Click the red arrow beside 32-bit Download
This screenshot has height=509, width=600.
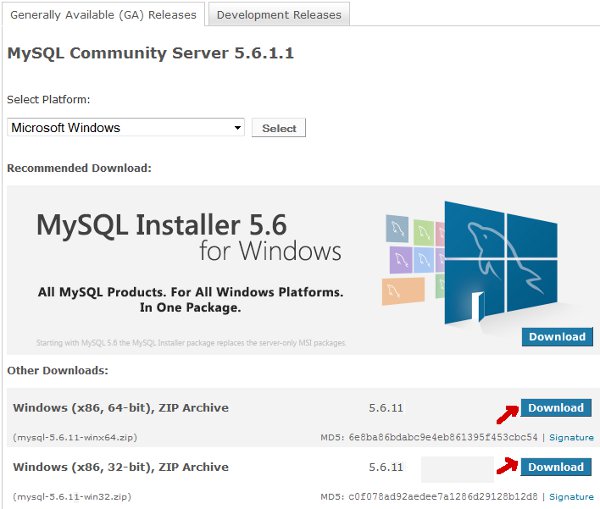[507, 468]
